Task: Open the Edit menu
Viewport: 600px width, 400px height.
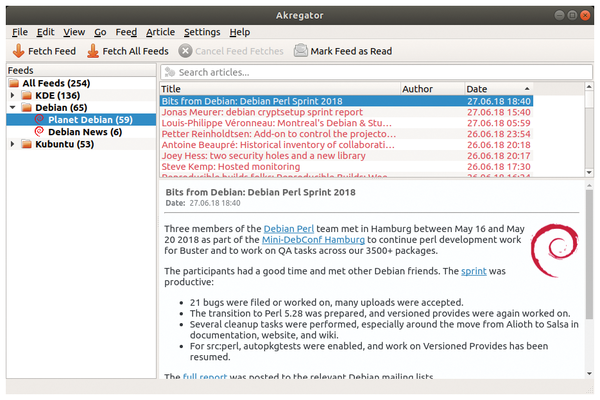Action: [x=46, y=32]
